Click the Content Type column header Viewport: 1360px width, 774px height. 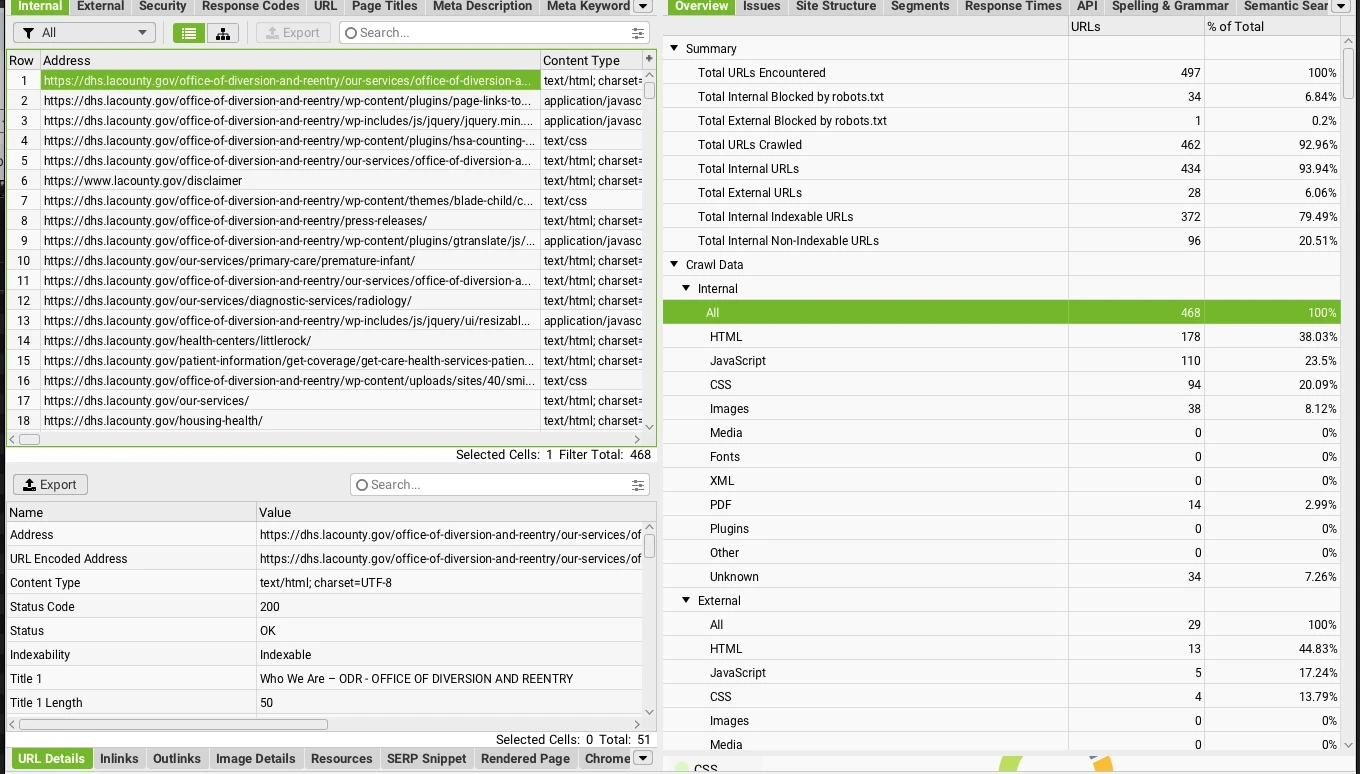[591, 60]
